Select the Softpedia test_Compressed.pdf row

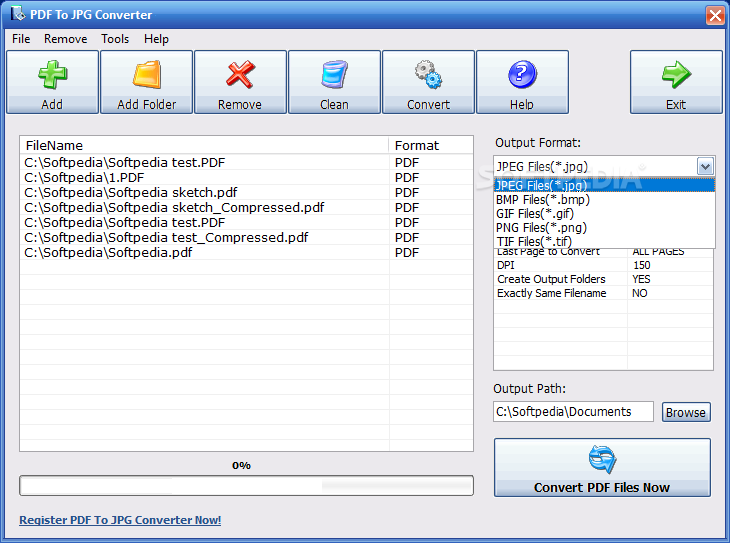(246, 238)
